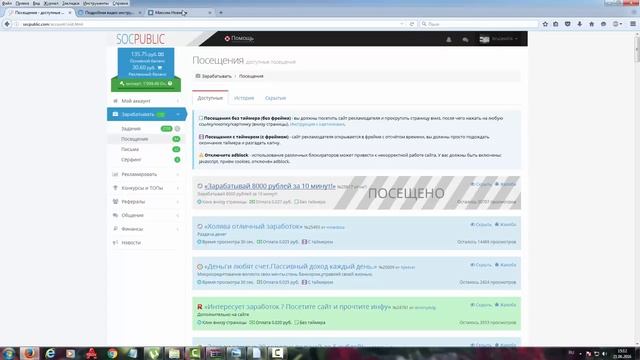640x360 pixels.
Task: Open the Firefox hamburger menu
Action: tap(633, 24)
